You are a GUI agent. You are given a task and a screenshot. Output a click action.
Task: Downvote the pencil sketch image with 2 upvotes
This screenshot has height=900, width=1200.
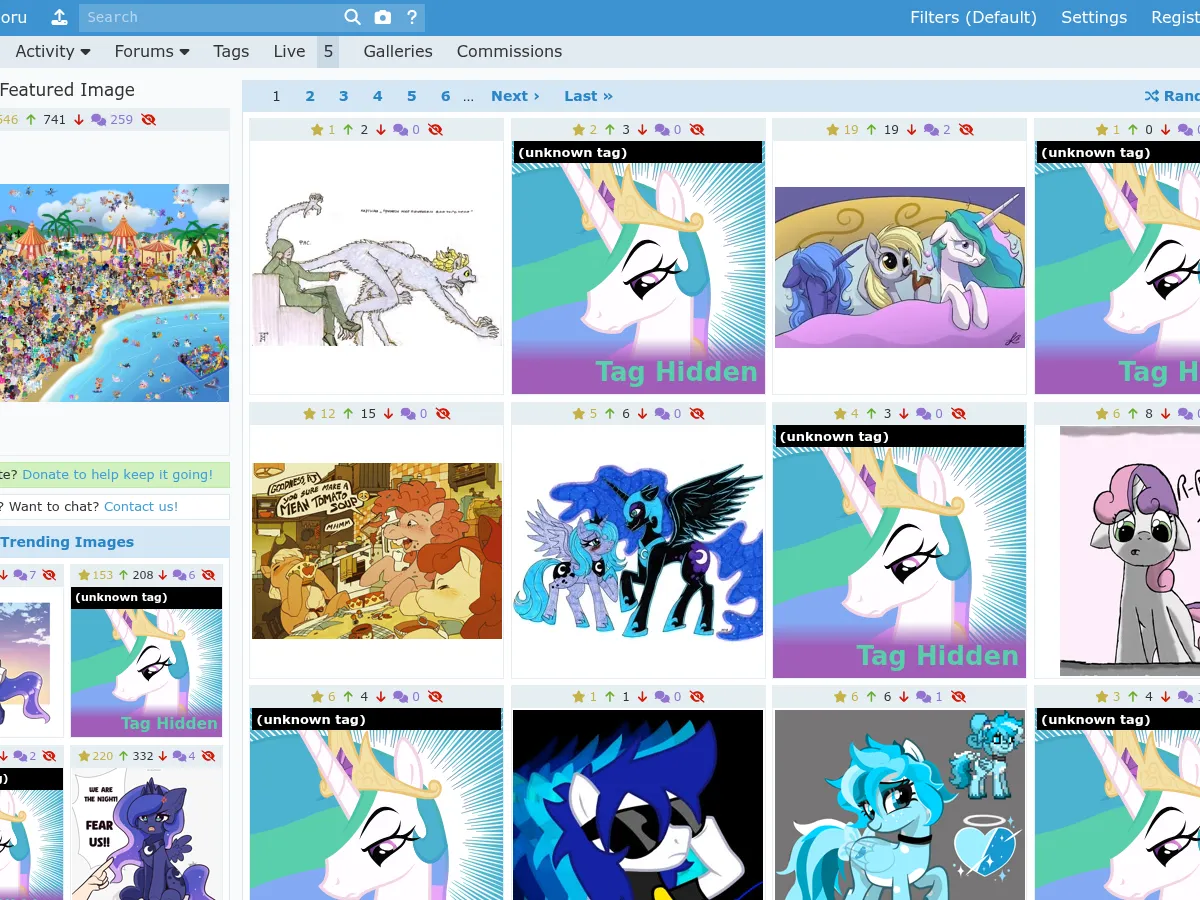point(380,130)
